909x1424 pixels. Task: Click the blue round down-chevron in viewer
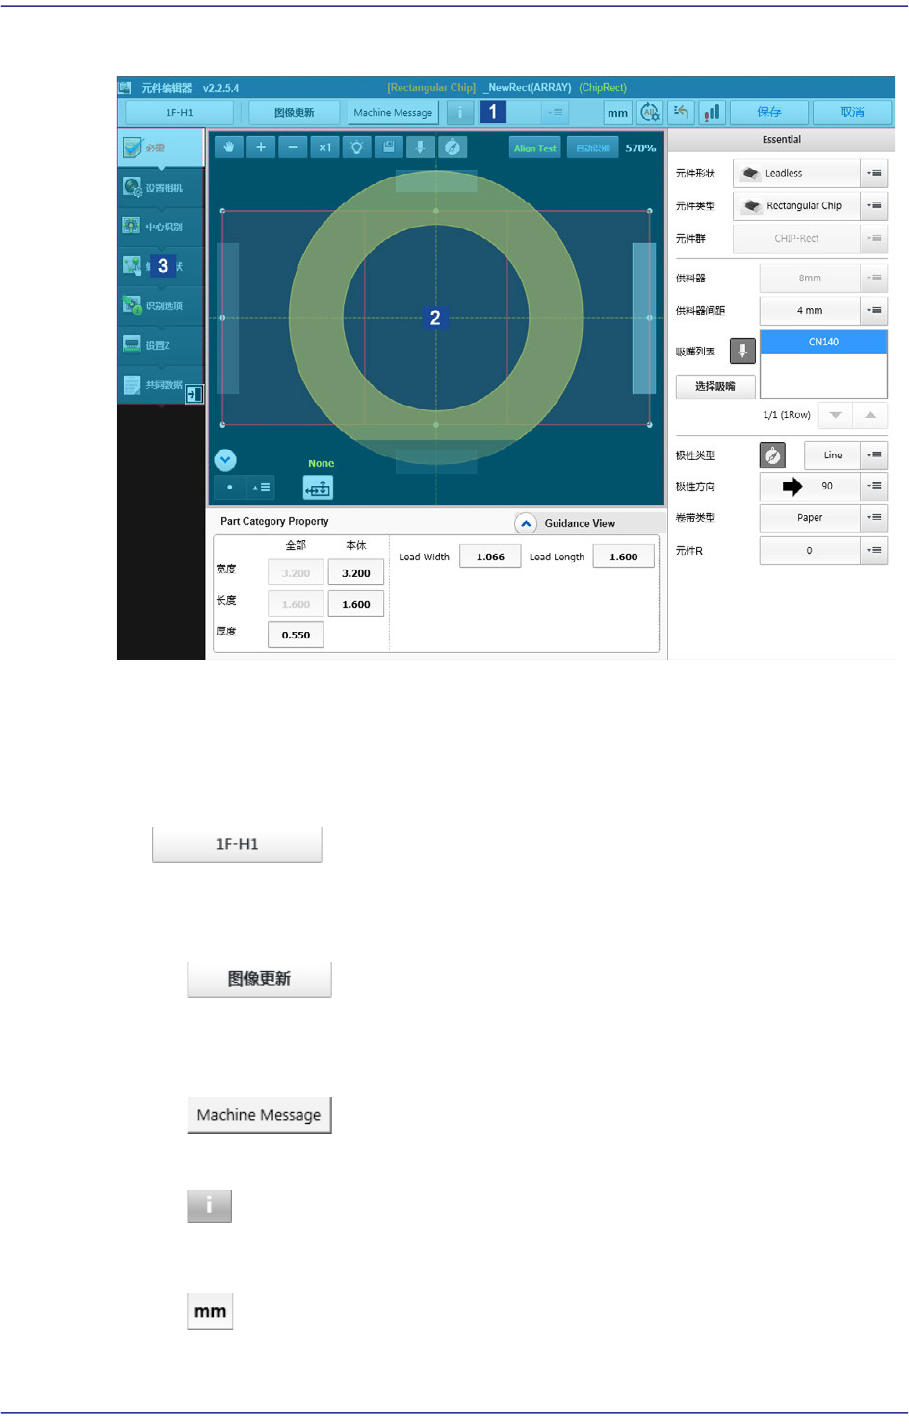pyautogui.click(x=226, y=460)
